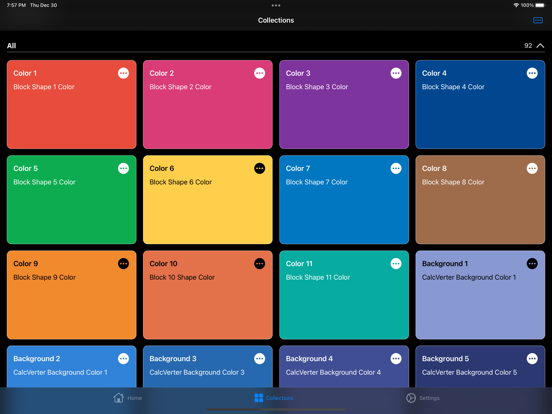Viewport: 552px width, 414px height.
Task: Open the Background 4 swatch
Action: click(344, 366)
